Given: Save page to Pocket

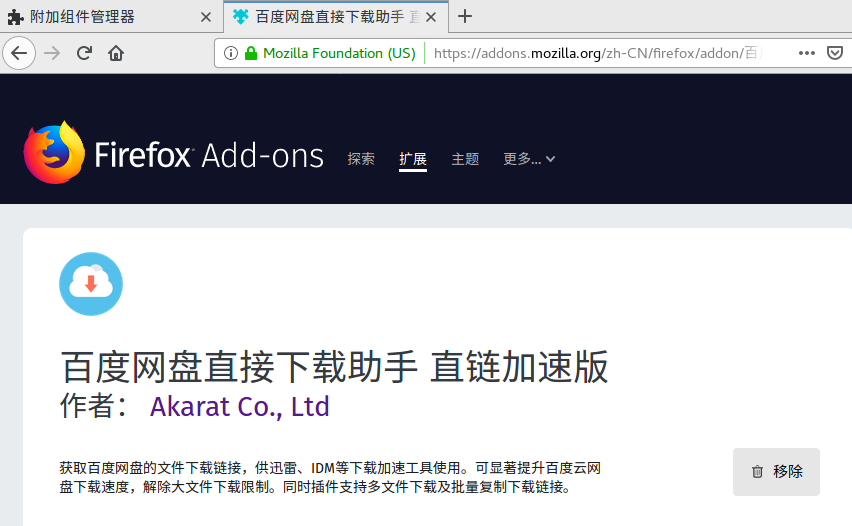Looking at the screenshot, I should pyautogui.click(x=835, y=53).
